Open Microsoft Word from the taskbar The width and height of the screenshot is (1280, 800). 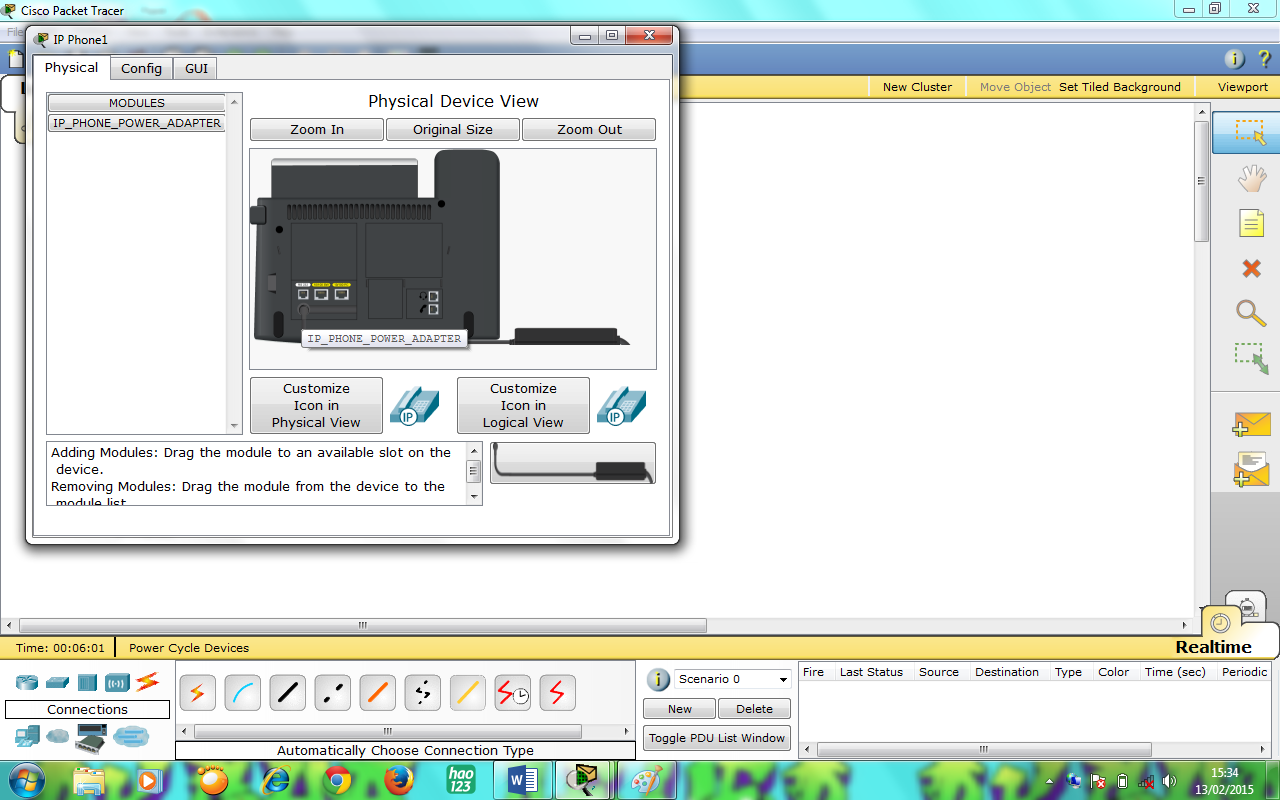point(522,780)
